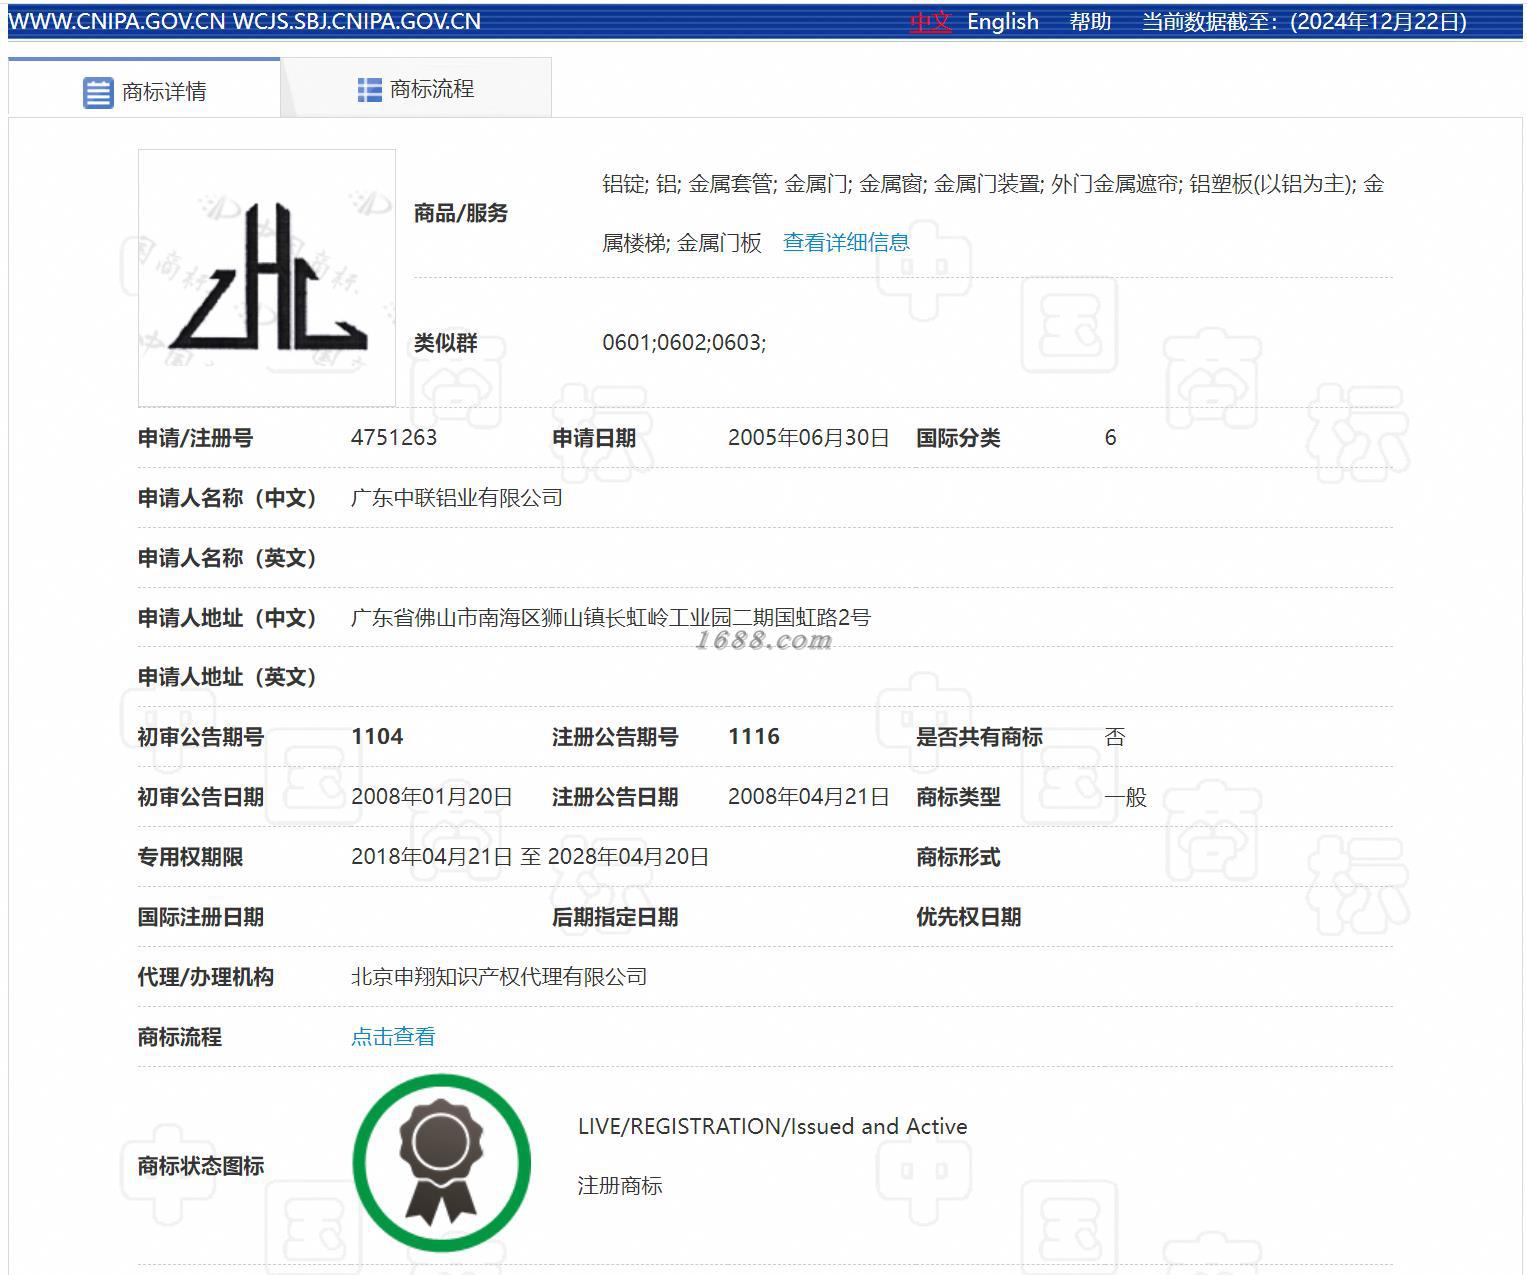Open the 商标详情 tab

pyautogui.click(x=144, y=90)
